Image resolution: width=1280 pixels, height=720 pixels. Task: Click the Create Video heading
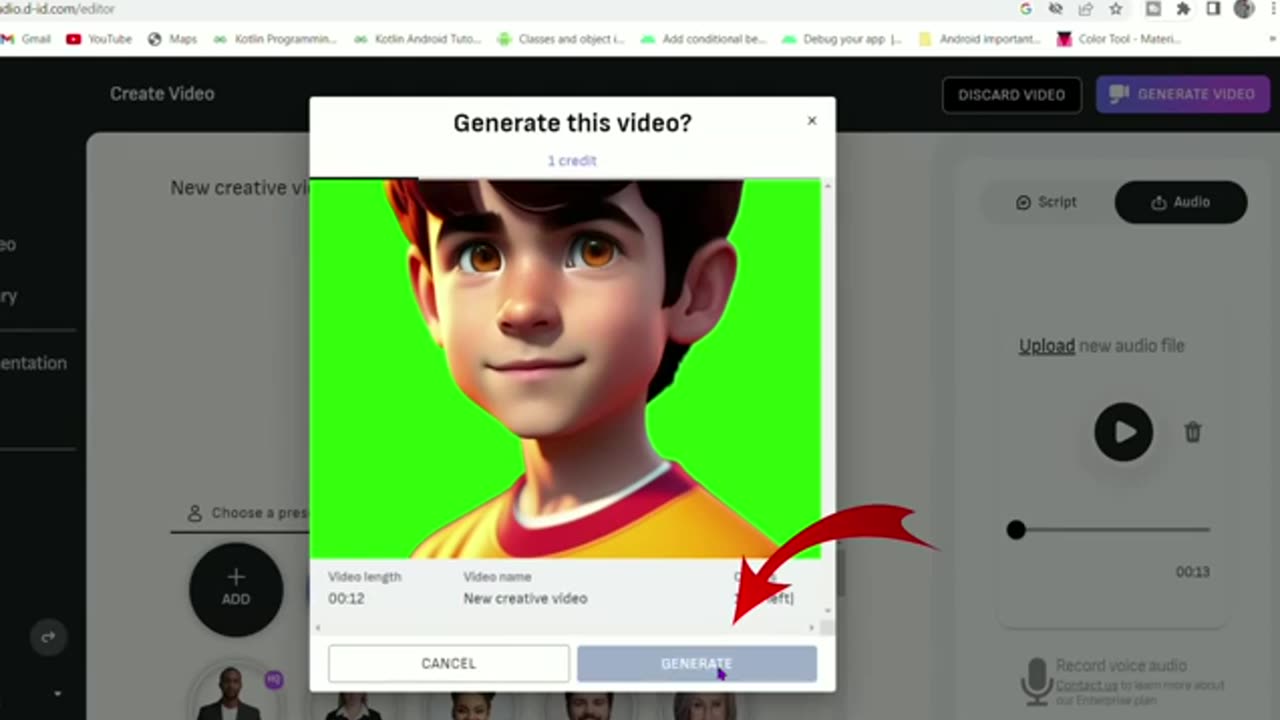click(x=162, y=94)
